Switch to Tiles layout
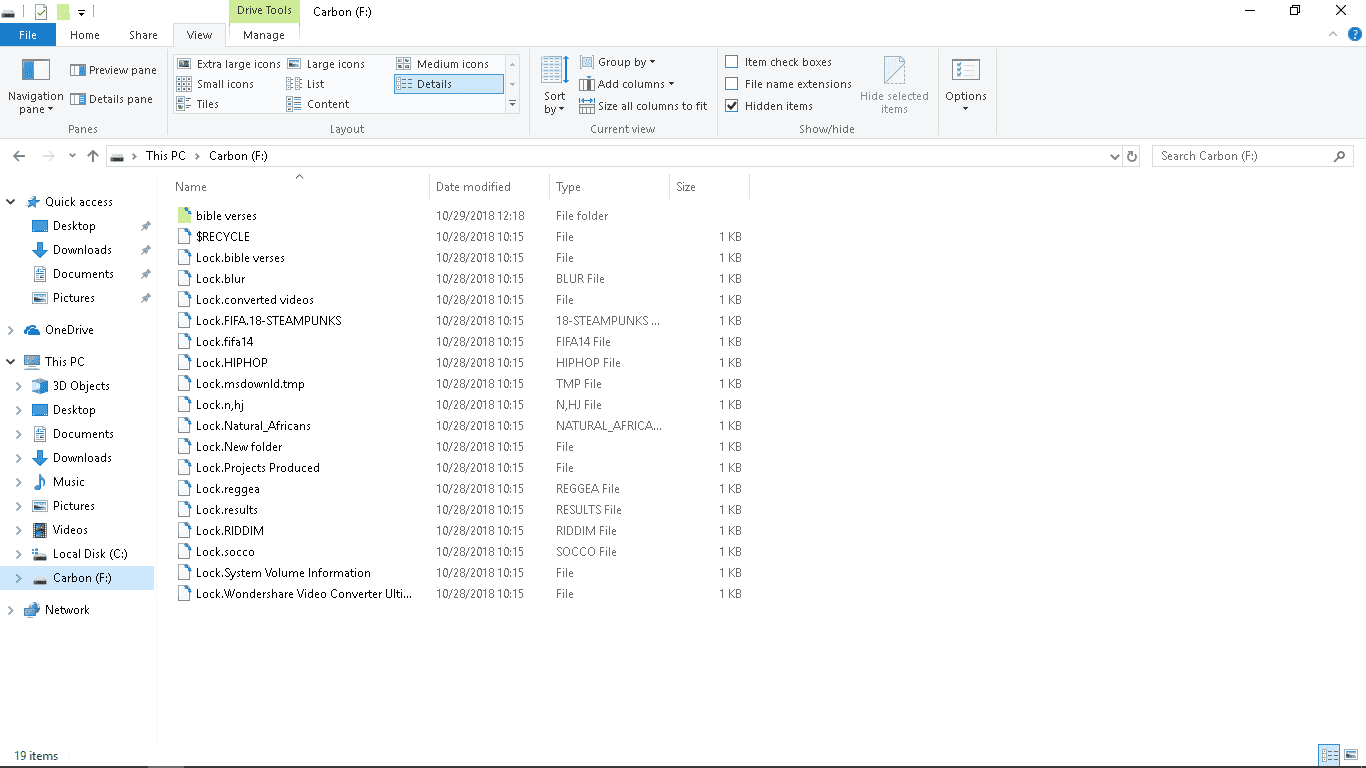The width and height of the screenshot is (1366, 768). (x=198, y=104)
